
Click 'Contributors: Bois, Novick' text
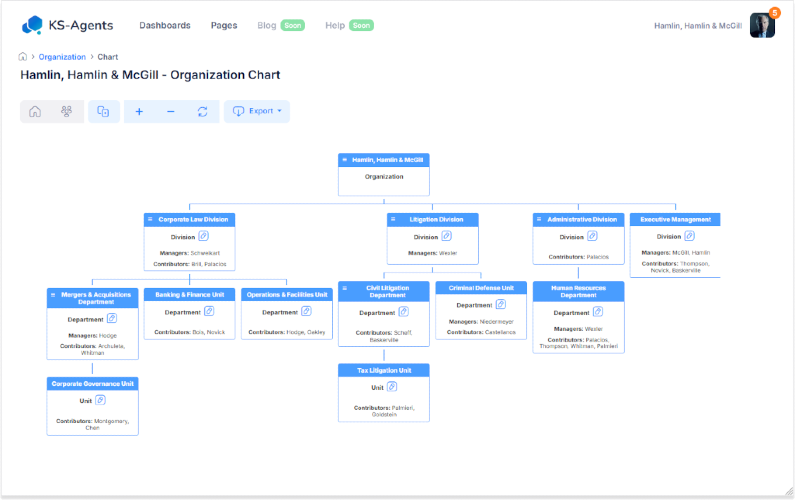[190, 332]
